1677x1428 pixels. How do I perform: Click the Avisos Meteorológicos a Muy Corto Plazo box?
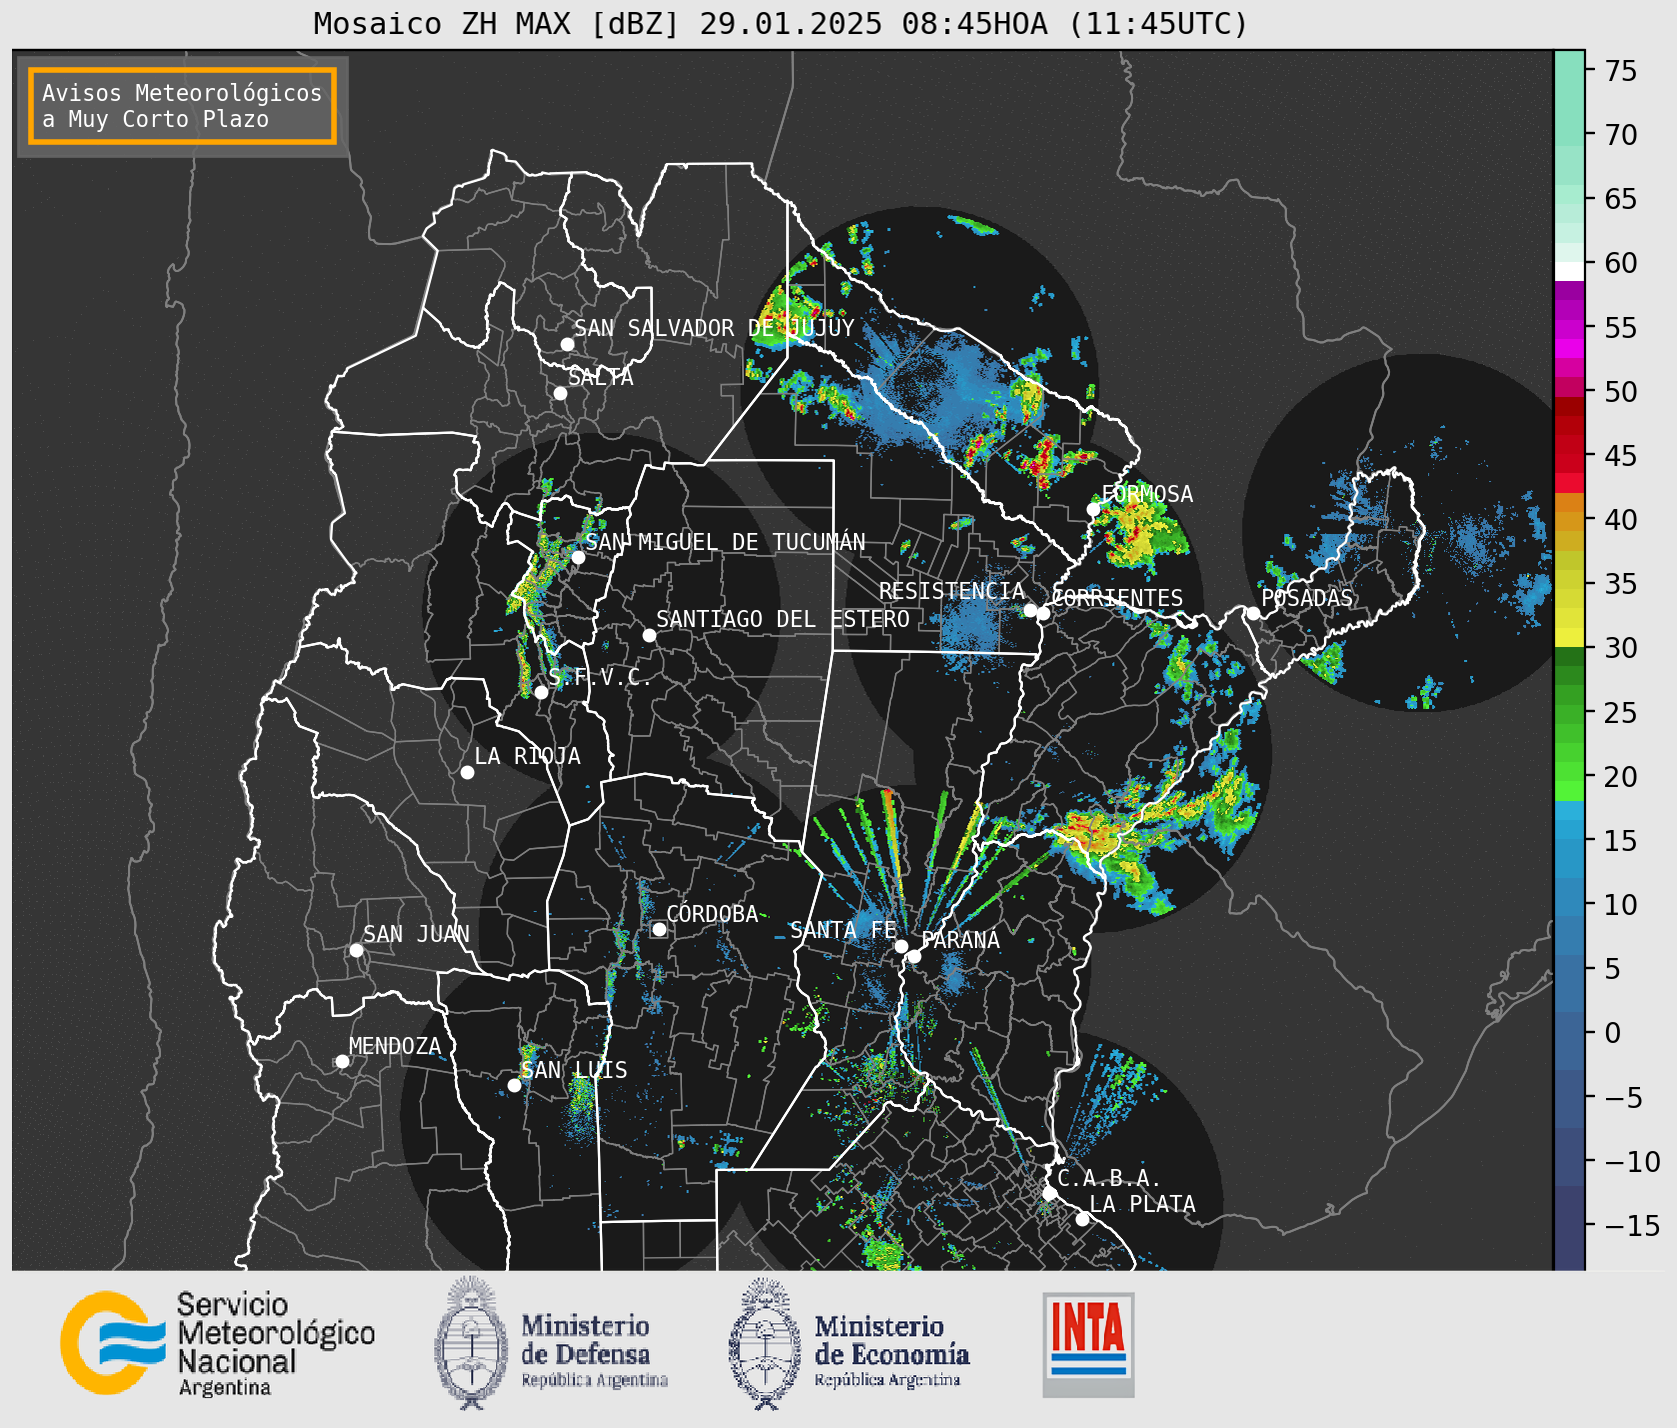point(182,106)
